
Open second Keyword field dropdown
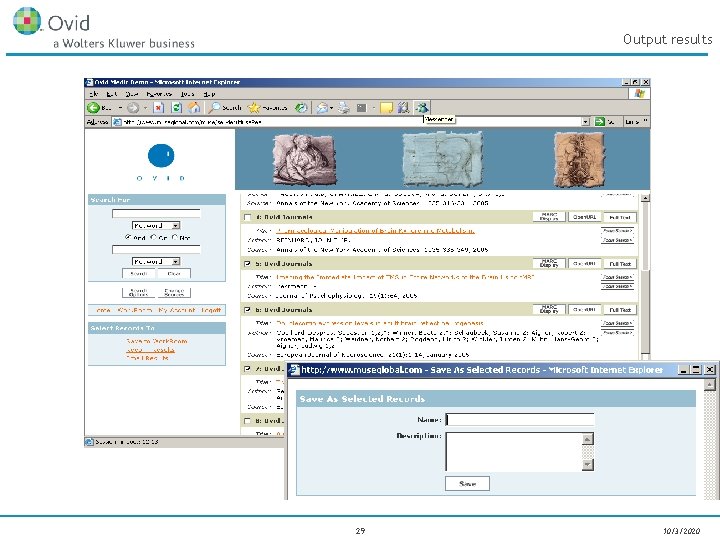[175, 261]
